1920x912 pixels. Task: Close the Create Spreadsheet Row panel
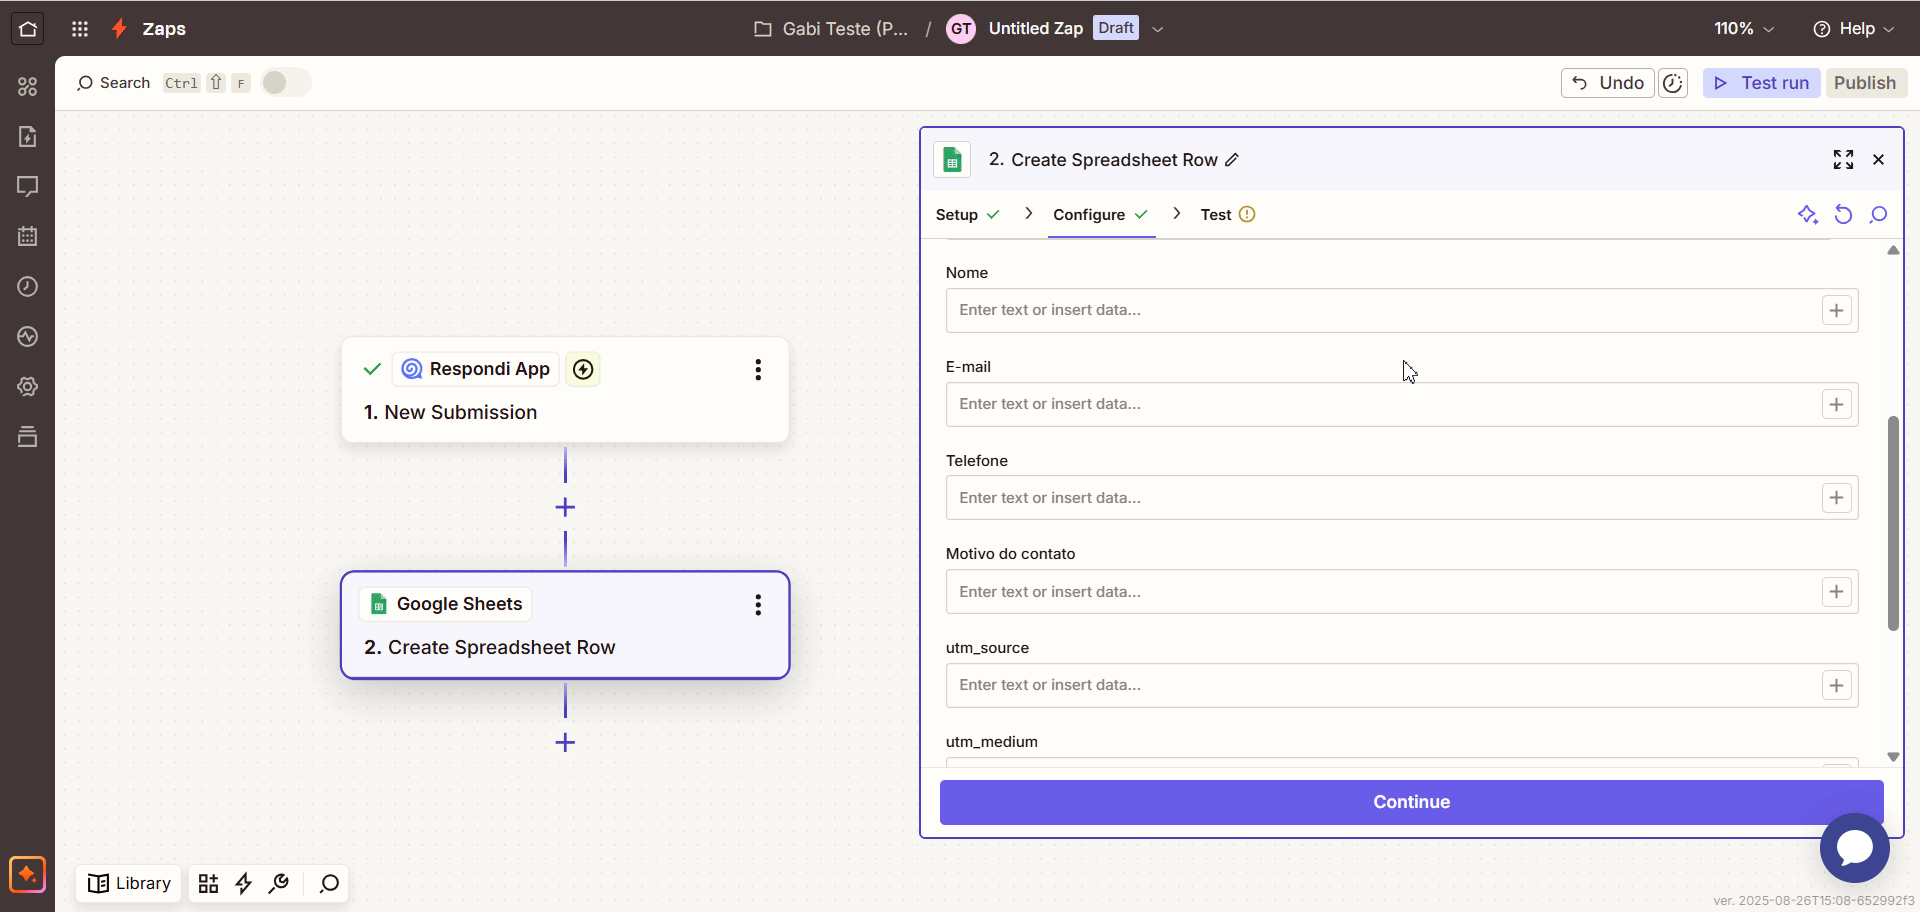click(x=1878, y=160)
